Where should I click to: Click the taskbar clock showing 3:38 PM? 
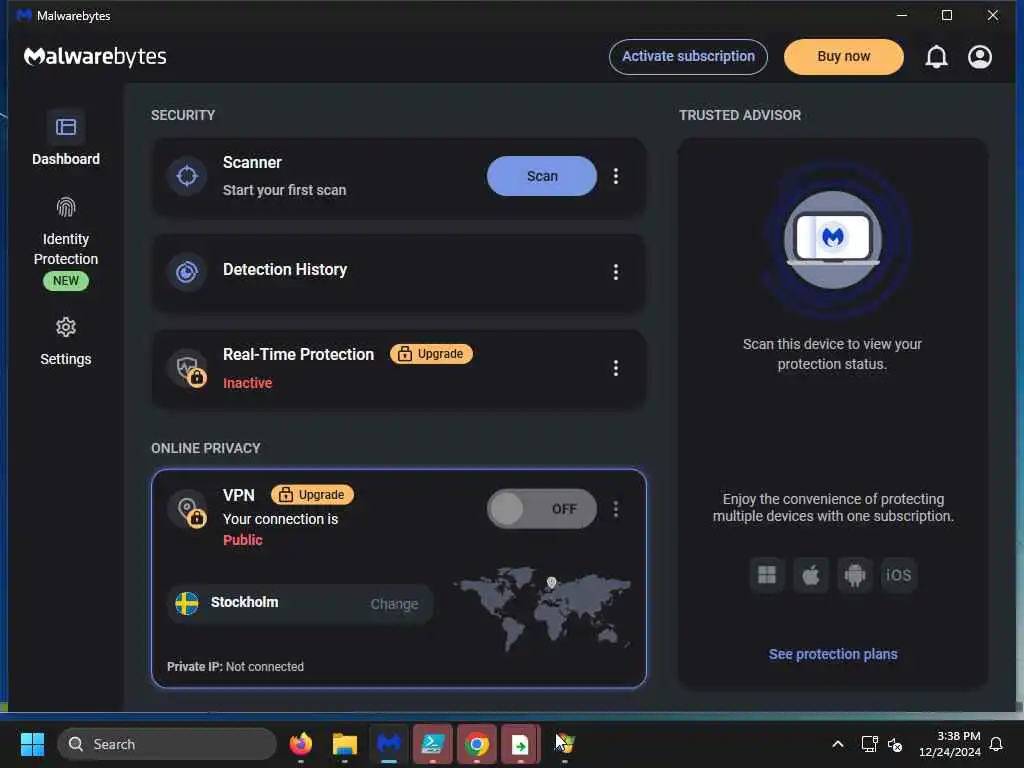950,744
